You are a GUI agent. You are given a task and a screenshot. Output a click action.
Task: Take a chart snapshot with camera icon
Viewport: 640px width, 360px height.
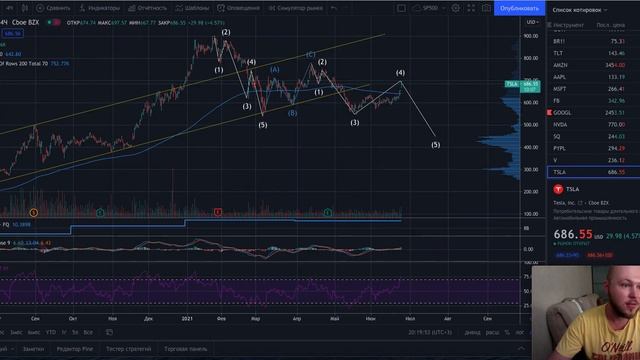point(486,8)
